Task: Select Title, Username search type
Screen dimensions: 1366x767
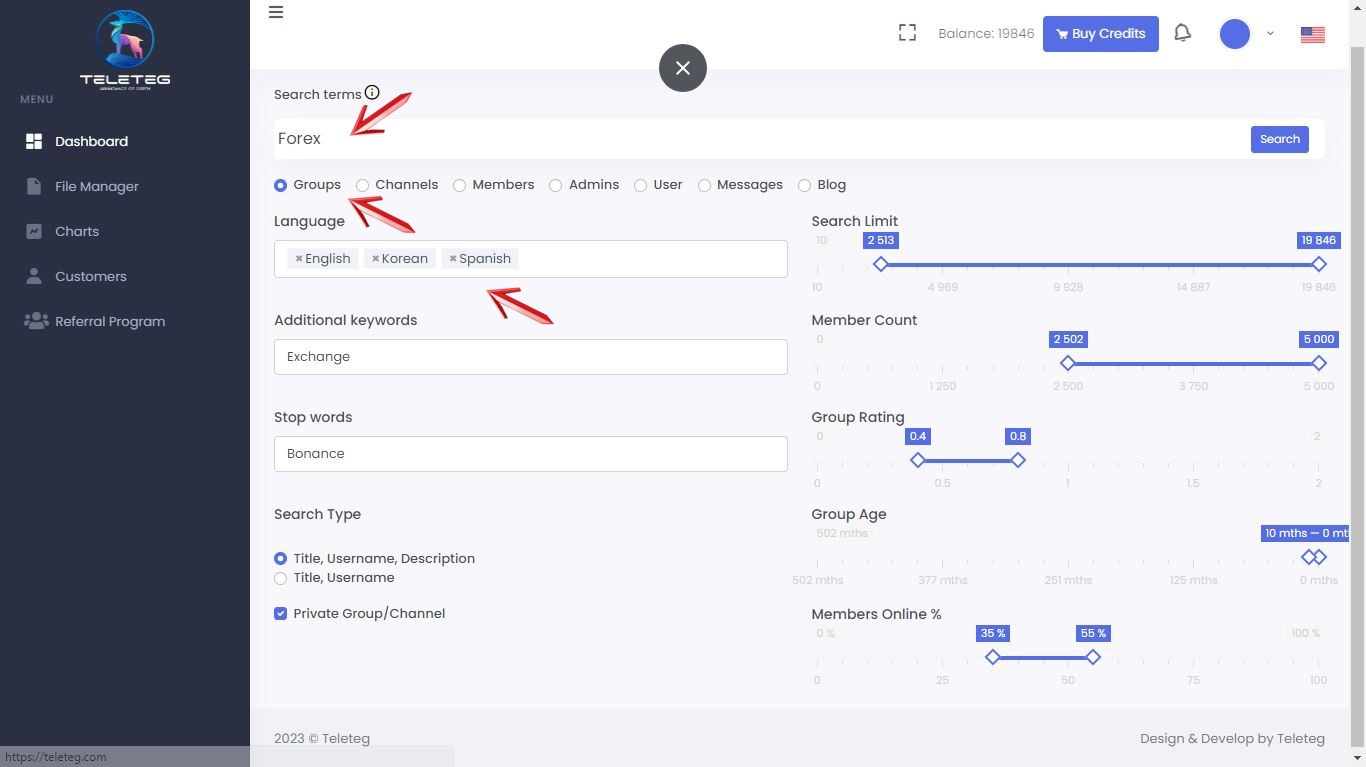Action: pyautogui.click(x=281, y=578)
